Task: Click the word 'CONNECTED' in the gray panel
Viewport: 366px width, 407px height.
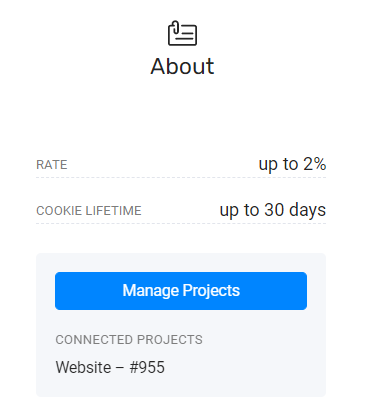Action: [94, 340]
